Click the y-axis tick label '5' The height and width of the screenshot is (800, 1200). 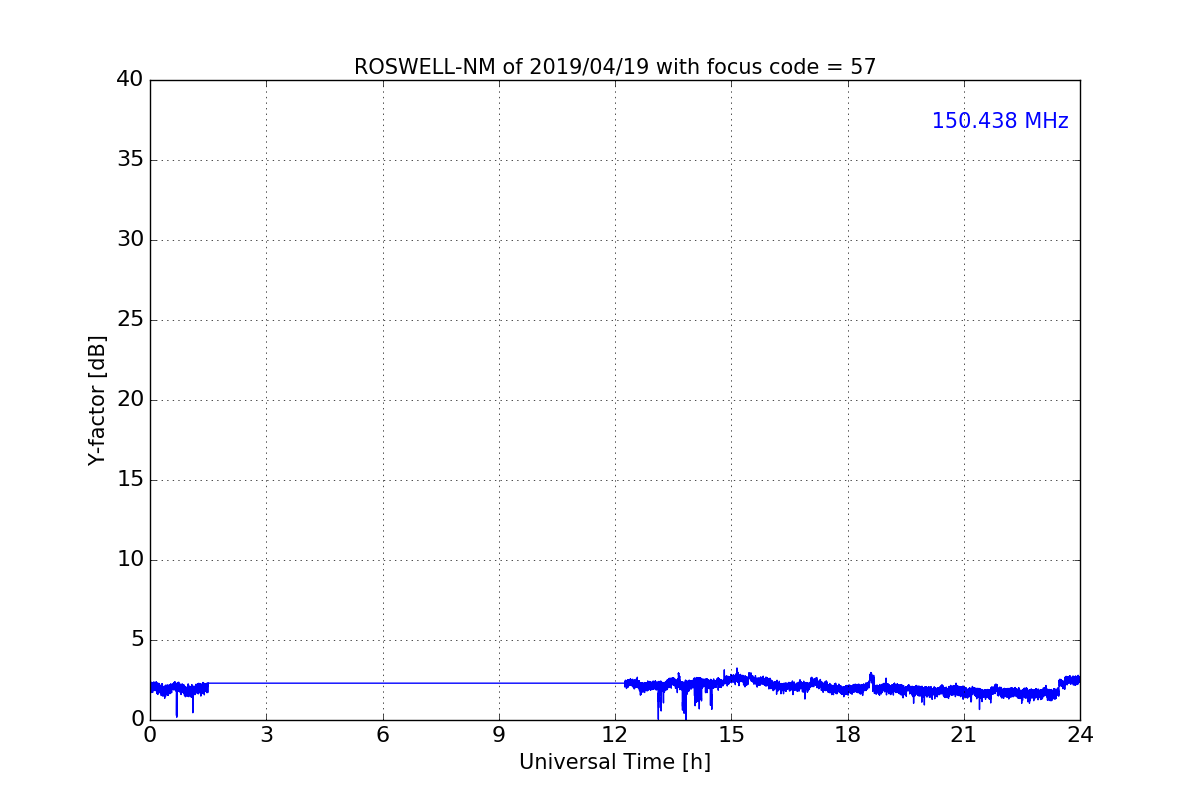137,639
